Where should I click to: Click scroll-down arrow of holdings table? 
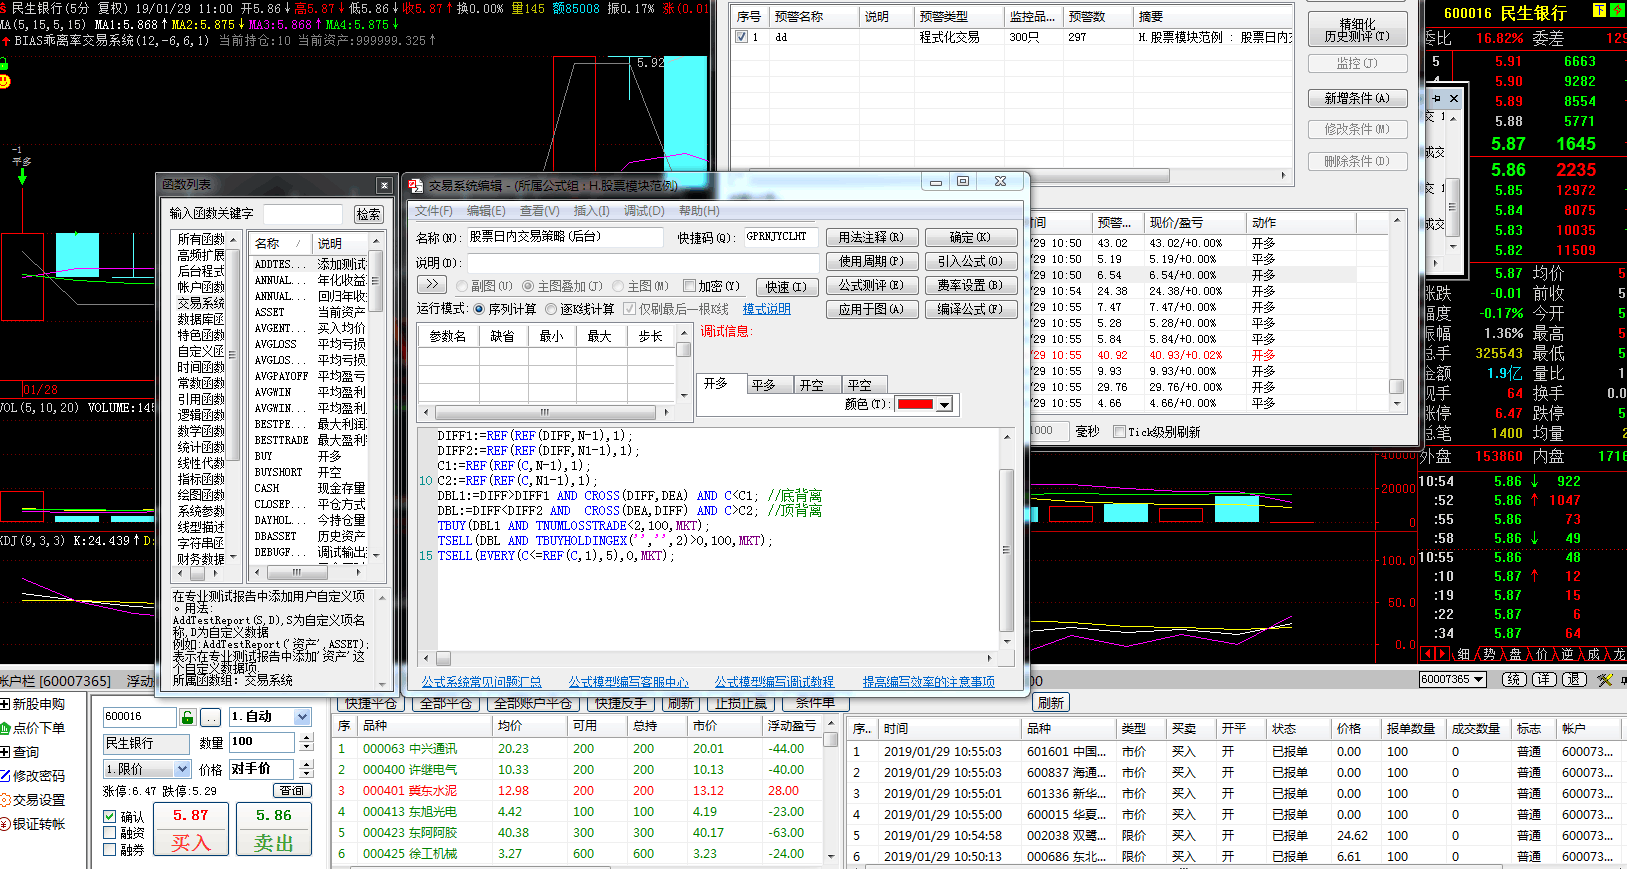[x=830, y=857]
